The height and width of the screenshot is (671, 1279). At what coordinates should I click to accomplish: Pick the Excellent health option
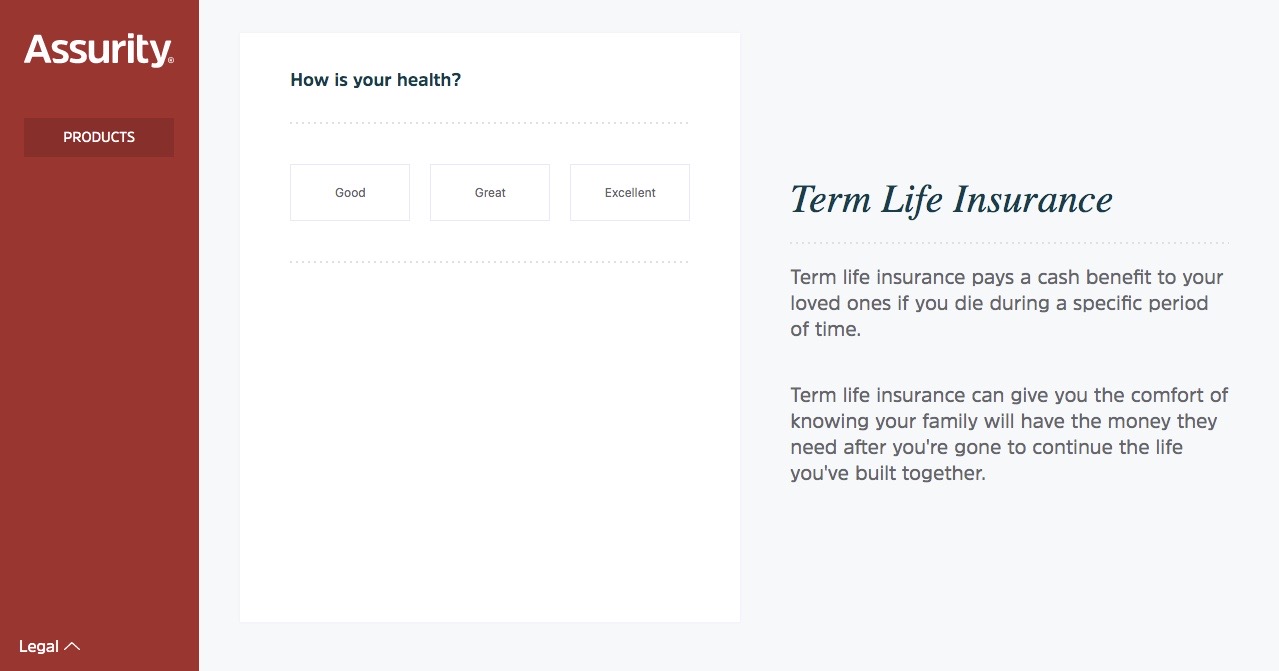[630, 192]
